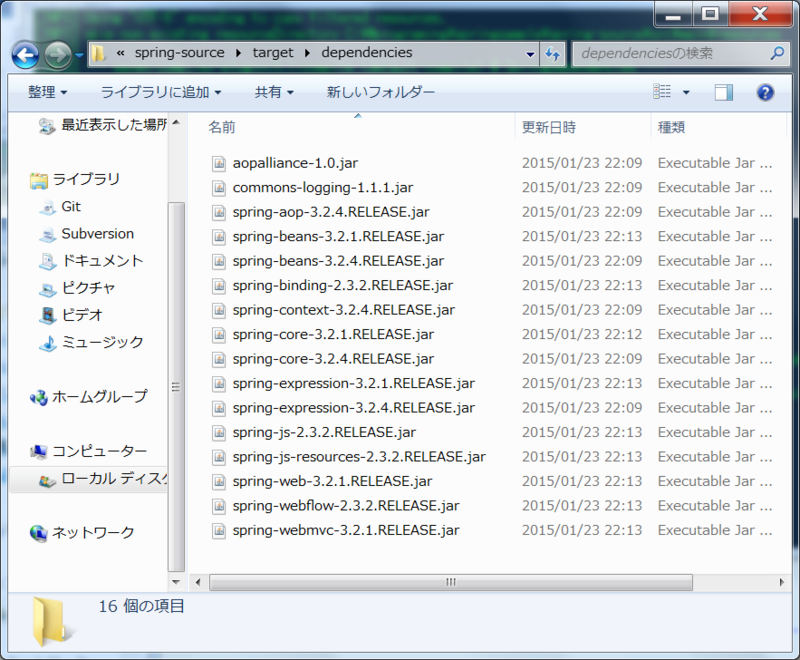
Task: Click the ビデオ library icon
Action: [x=48, y=315]
